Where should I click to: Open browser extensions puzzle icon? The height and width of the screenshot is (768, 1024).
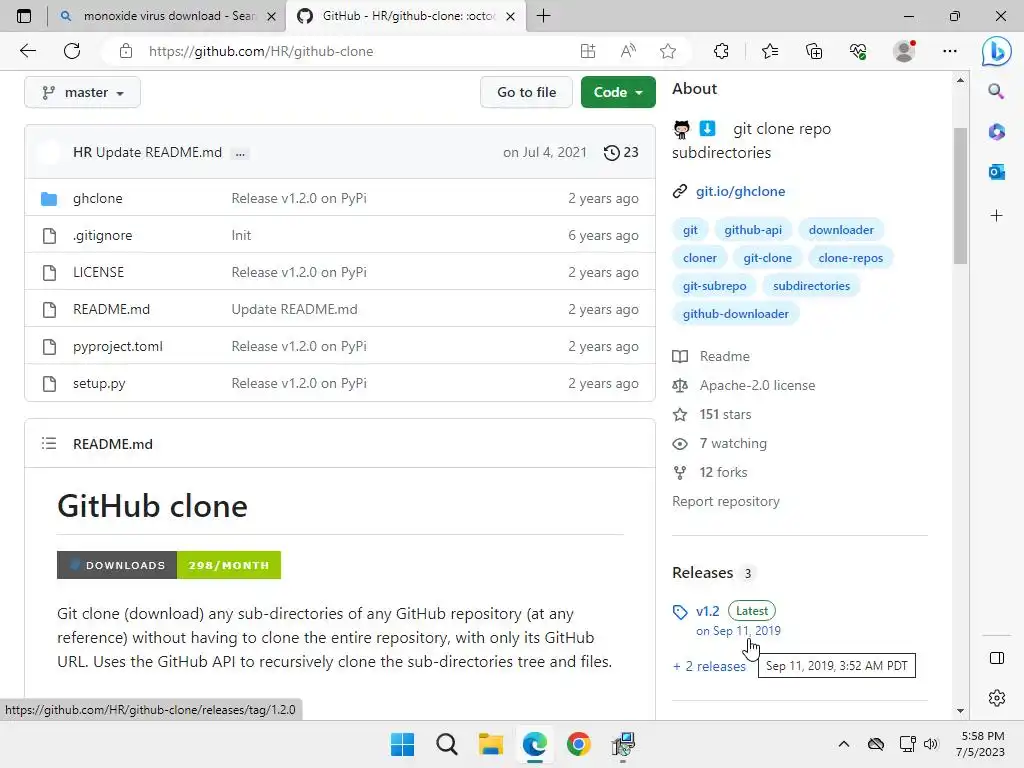click(x=721, y=51)
